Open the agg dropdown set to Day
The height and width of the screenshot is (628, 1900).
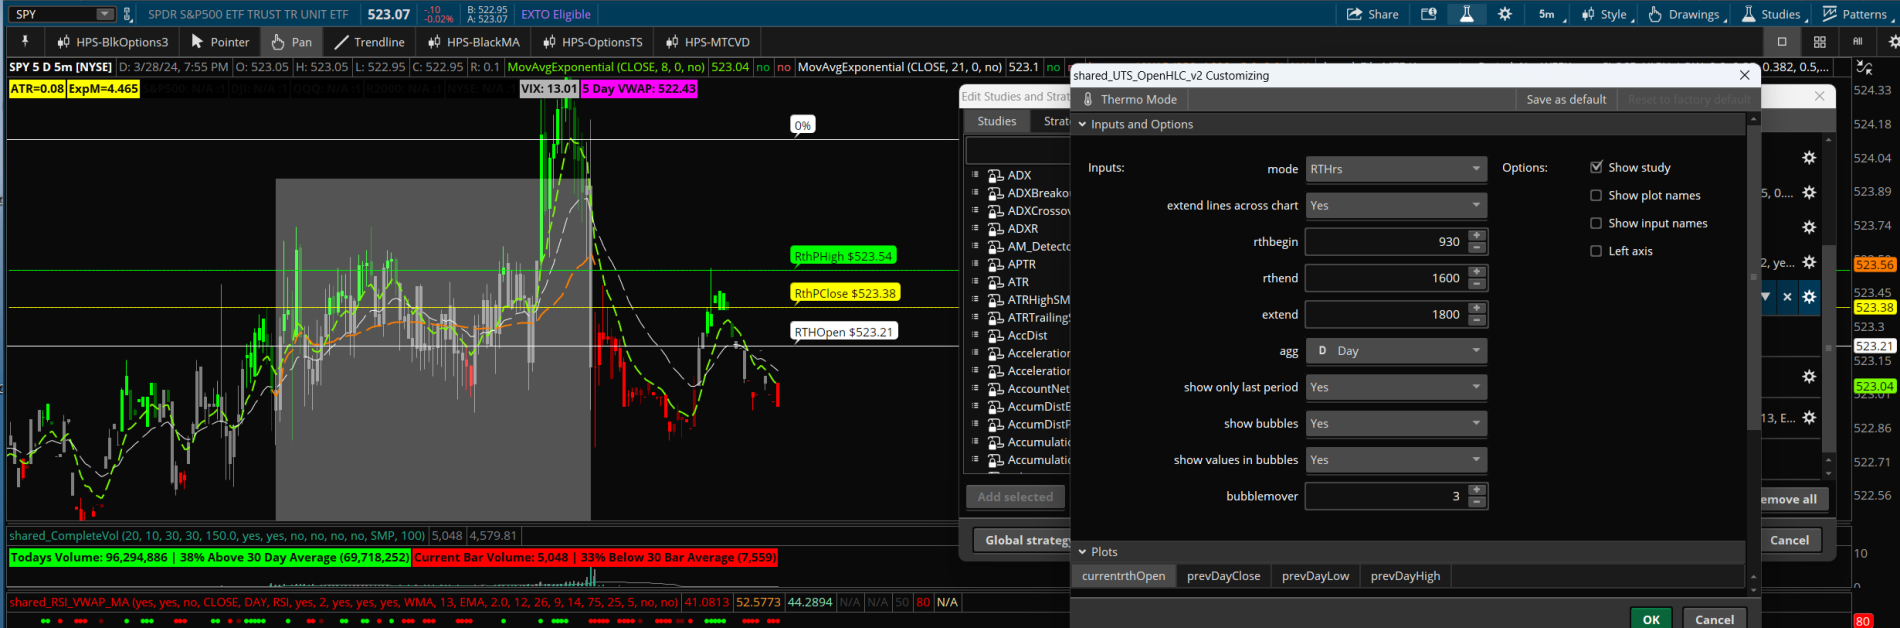(x=1395, y=351)
